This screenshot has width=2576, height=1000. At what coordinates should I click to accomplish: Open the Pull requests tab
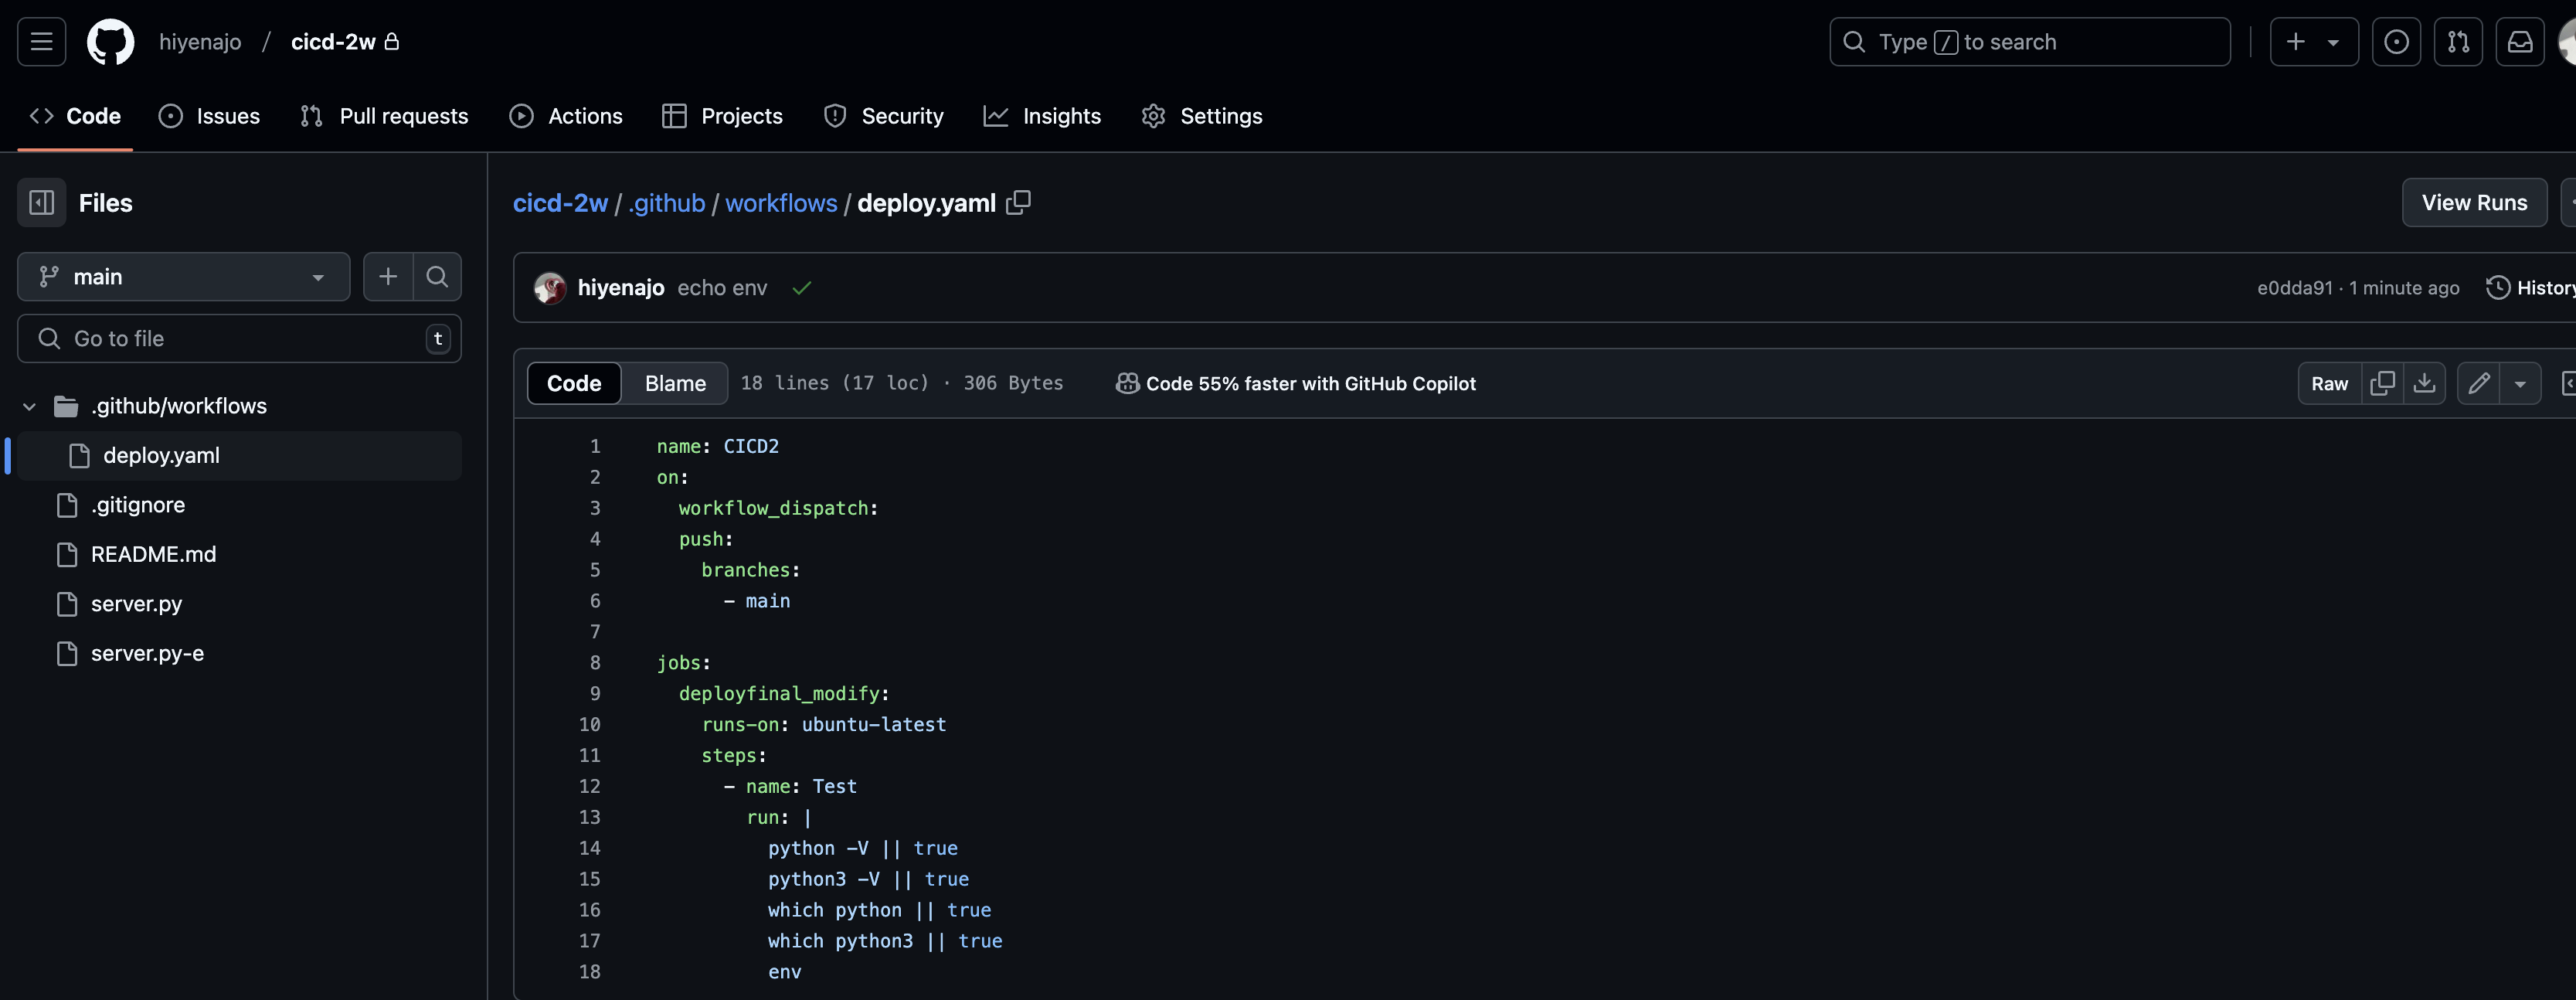[384, 116]
